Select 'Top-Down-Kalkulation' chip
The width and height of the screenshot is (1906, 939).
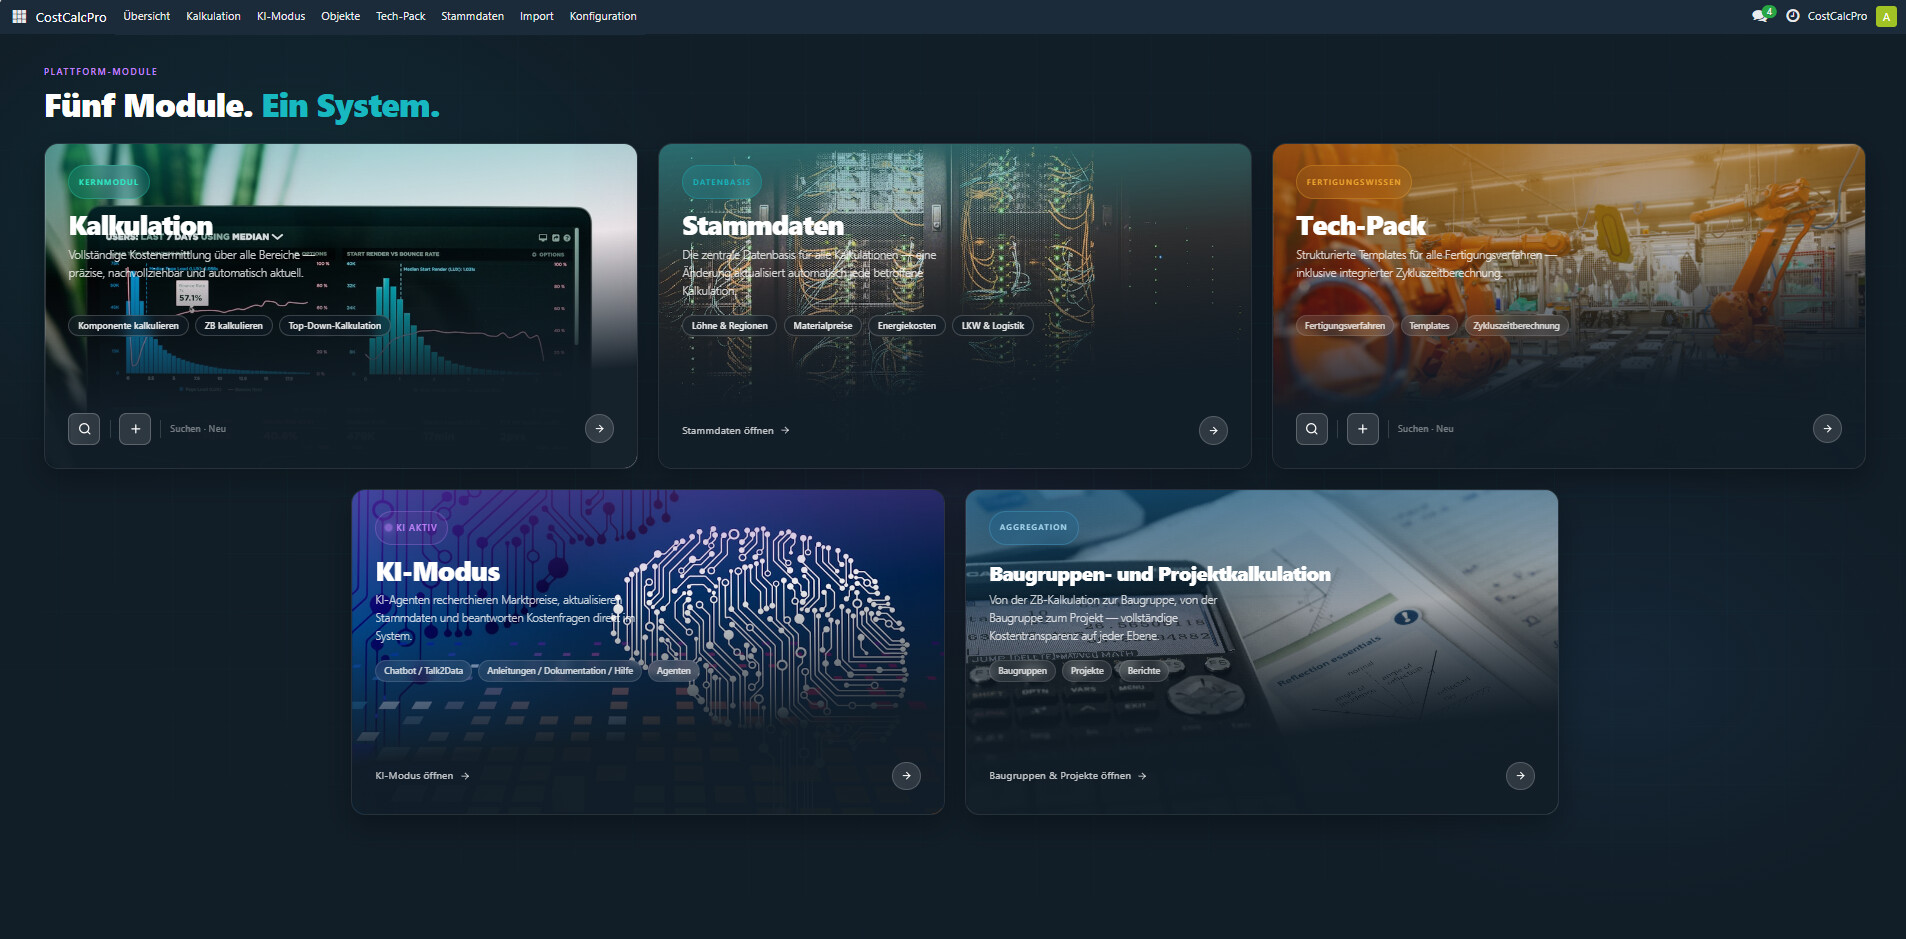point(334,326)
